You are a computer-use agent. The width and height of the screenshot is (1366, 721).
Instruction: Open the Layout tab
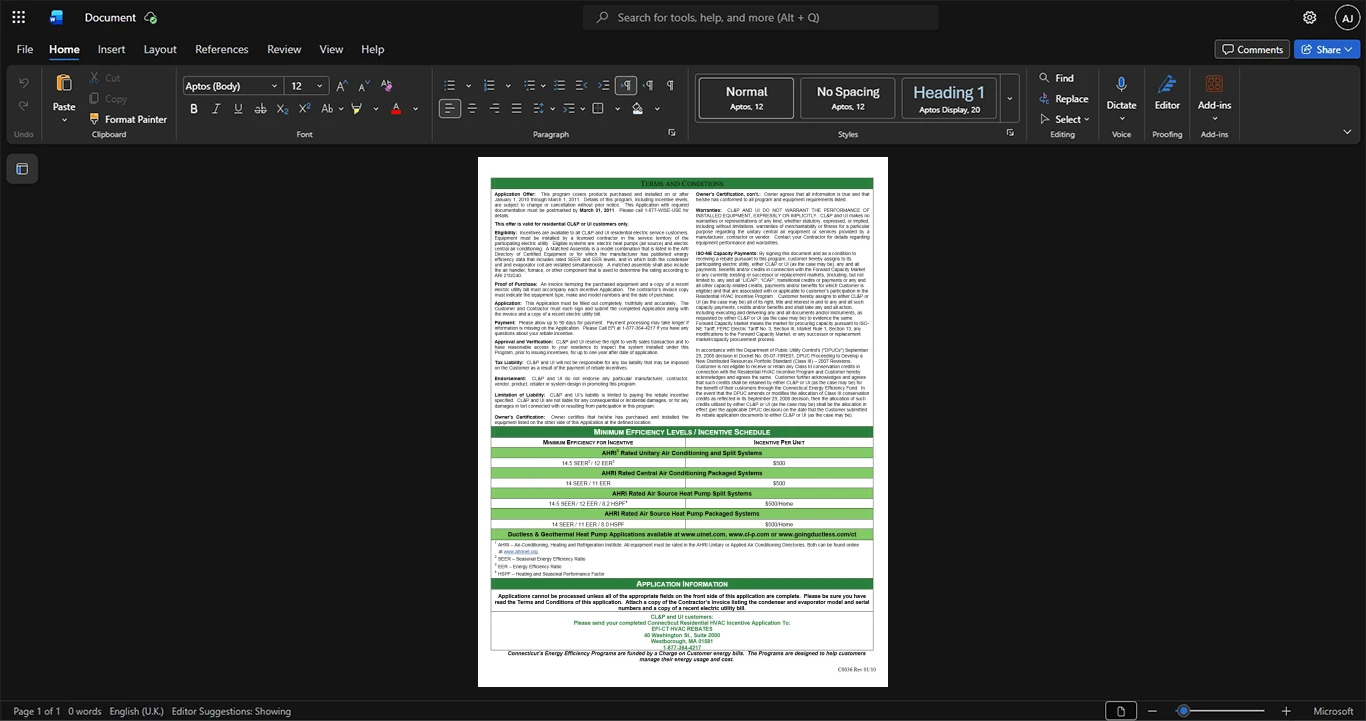pyautogui.click(x=160, y=49)
